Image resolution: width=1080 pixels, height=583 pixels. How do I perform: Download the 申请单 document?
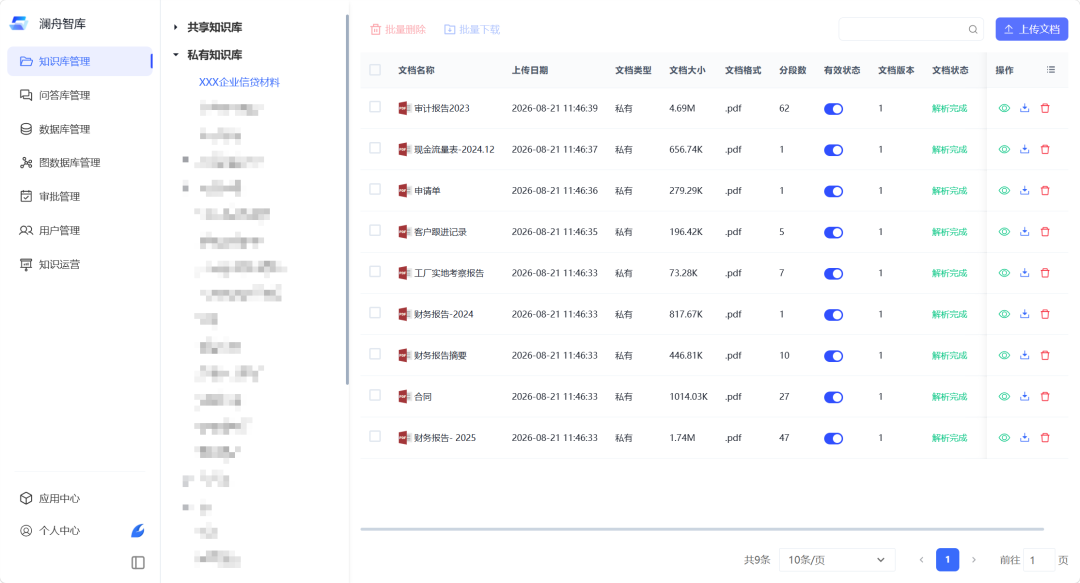point(1025,191)
